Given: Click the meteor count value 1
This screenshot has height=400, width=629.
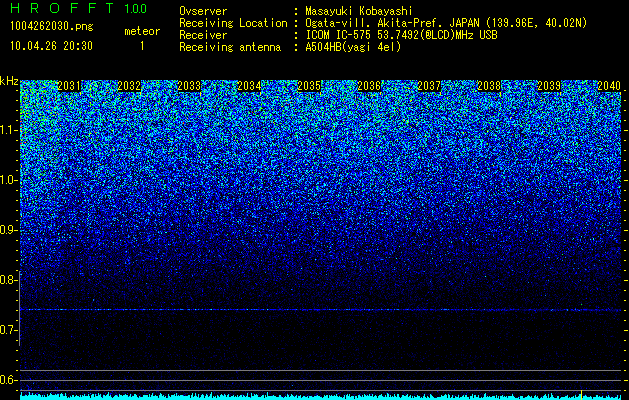Looking at the screenshot, I should coord(142,46).
